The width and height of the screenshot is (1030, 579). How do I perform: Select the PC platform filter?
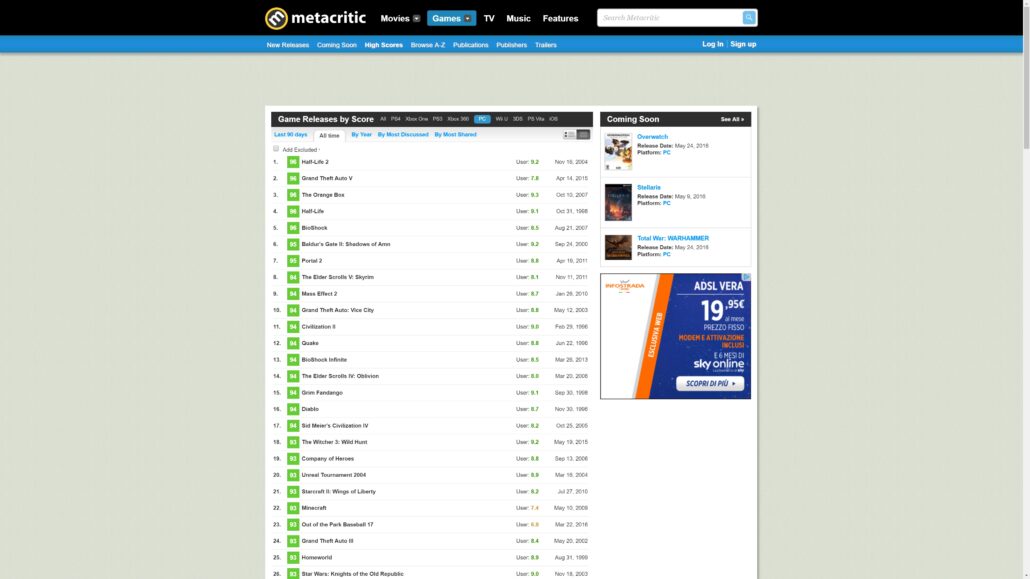(482, 119)
